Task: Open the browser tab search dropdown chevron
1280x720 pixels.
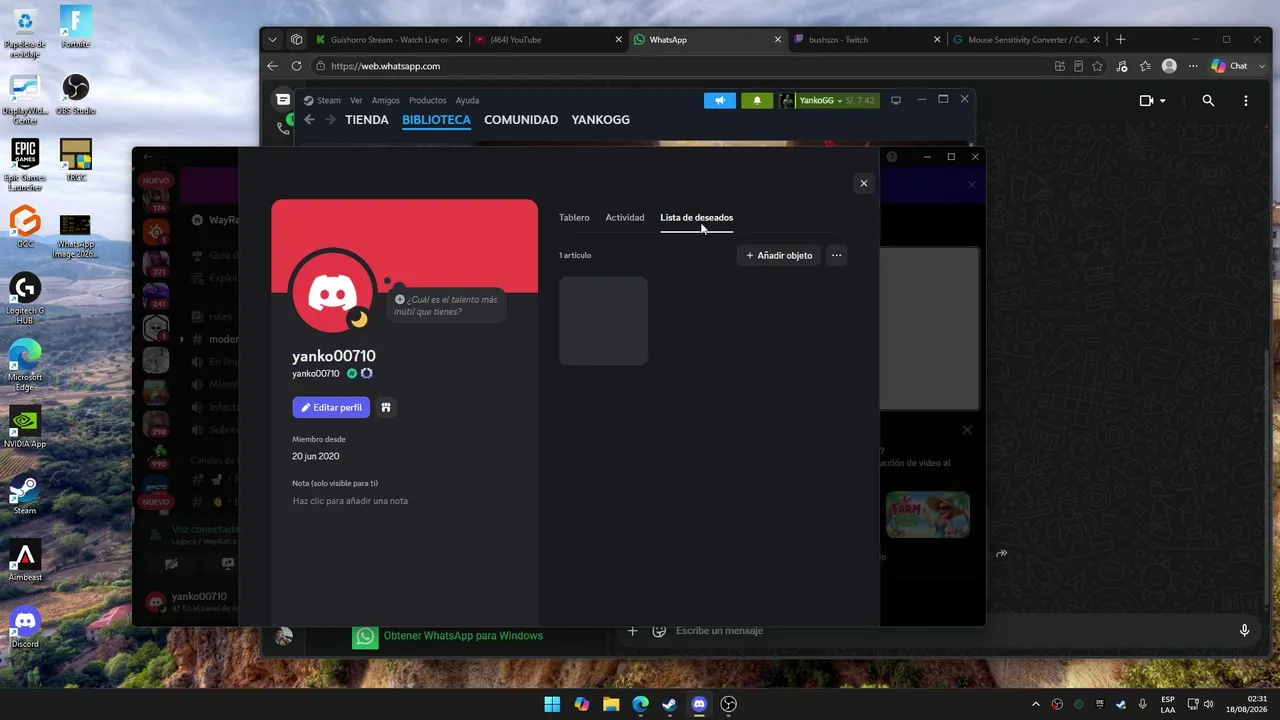Action: (272, 40)
